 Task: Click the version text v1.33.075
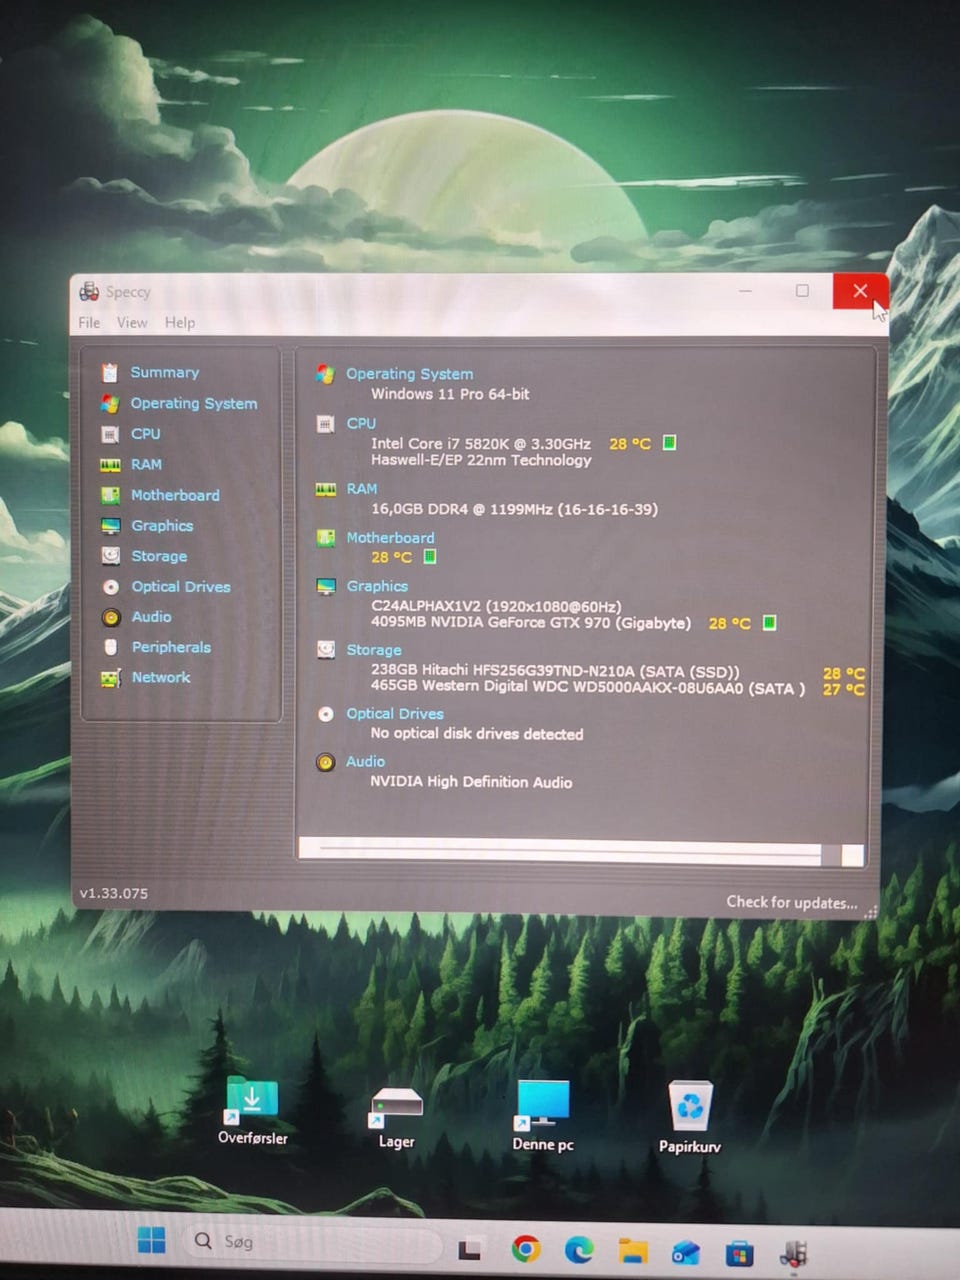point(114,893)
